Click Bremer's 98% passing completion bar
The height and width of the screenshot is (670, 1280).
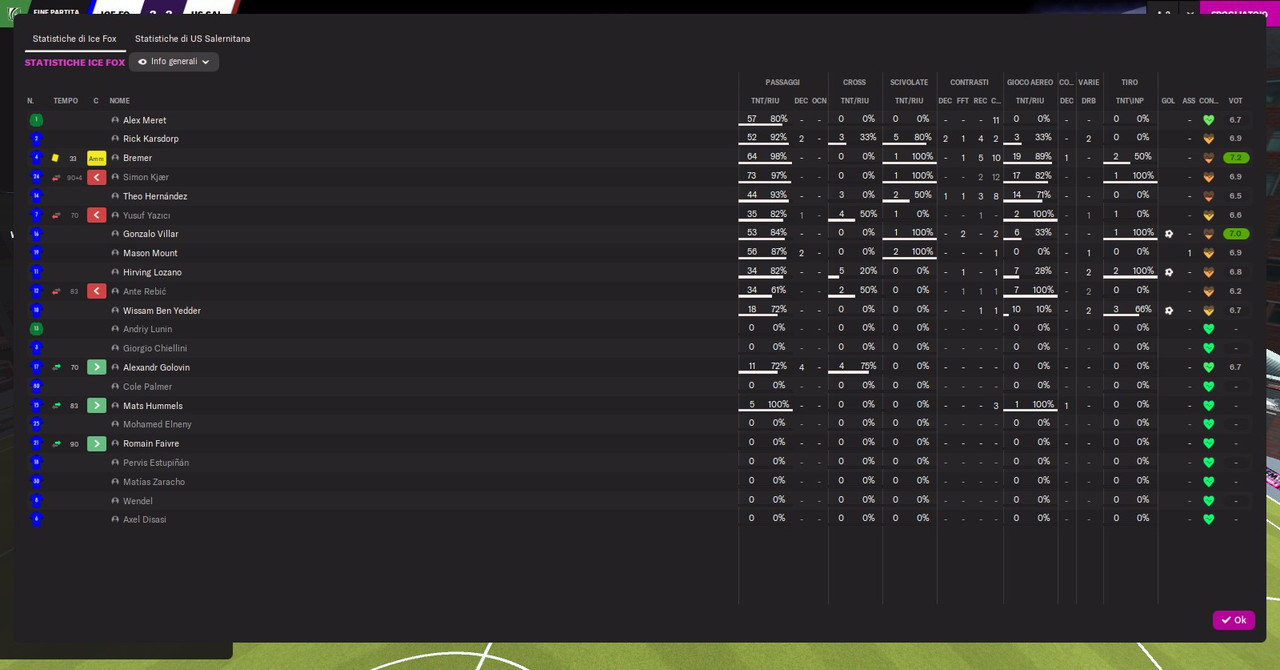765,164
